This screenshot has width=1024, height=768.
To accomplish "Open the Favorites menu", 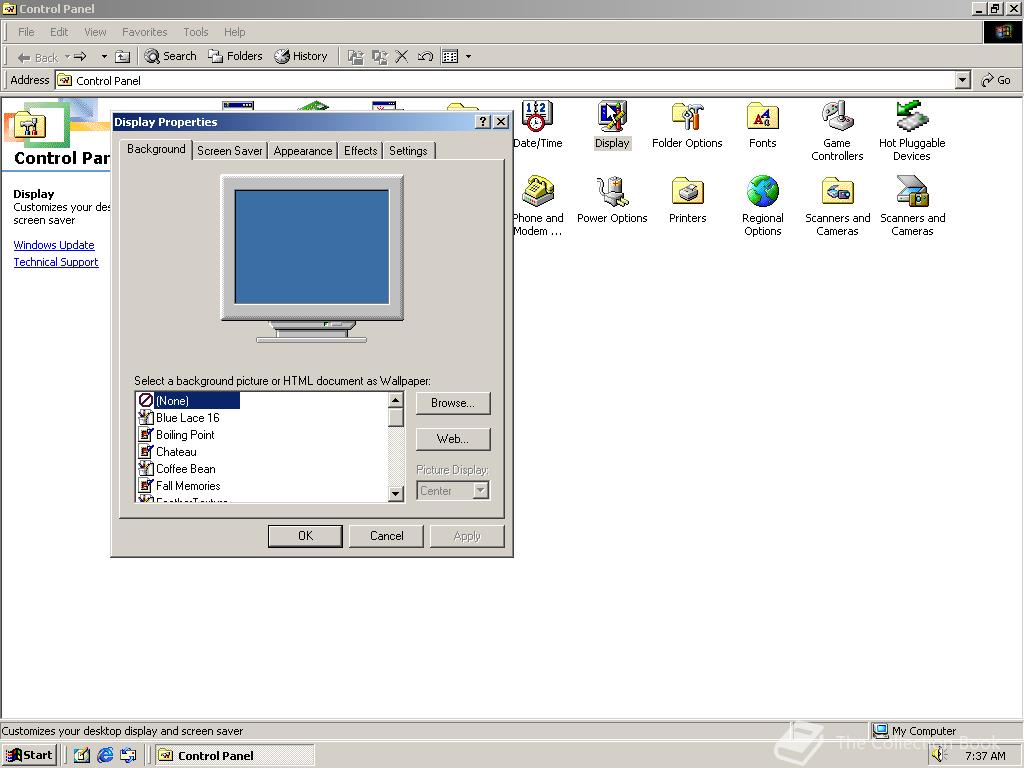I will tap(144, 32).
